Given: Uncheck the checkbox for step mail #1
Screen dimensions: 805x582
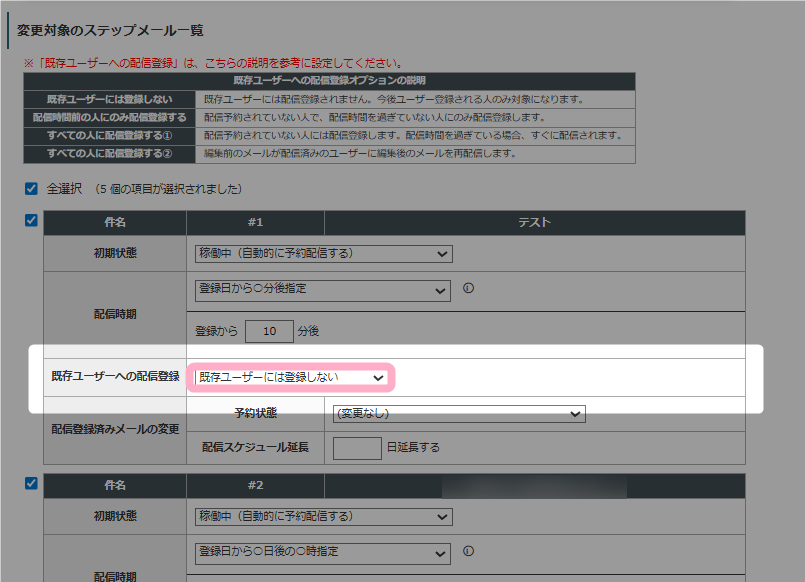Looking at the screenshot, I should click(31, 221).
